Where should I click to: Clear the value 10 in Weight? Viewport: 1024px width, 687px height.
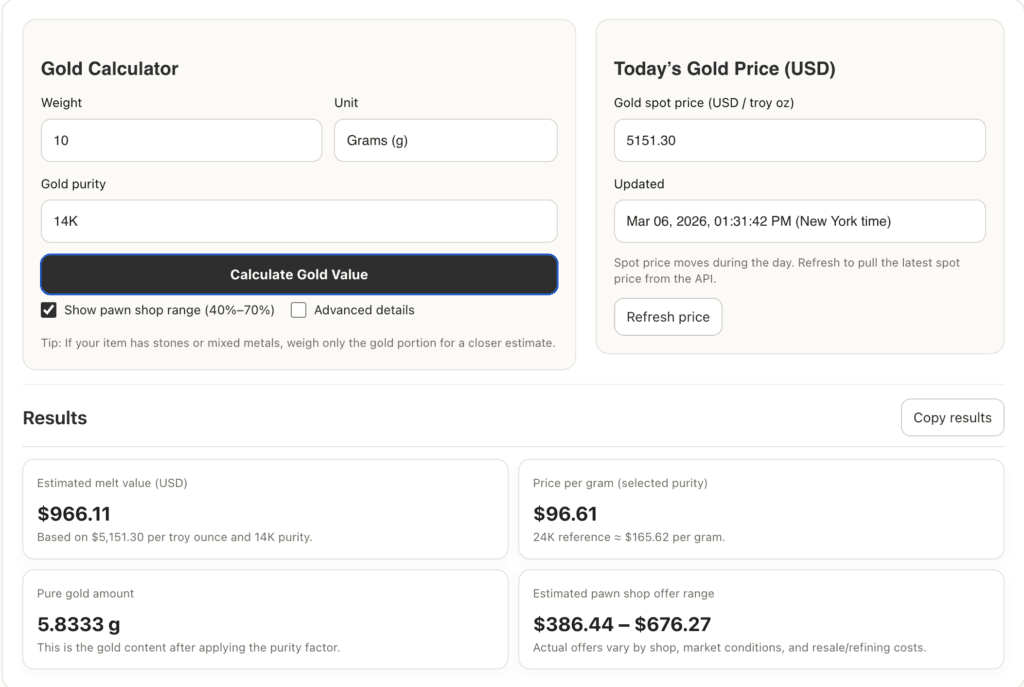click(x=180, y=140)
